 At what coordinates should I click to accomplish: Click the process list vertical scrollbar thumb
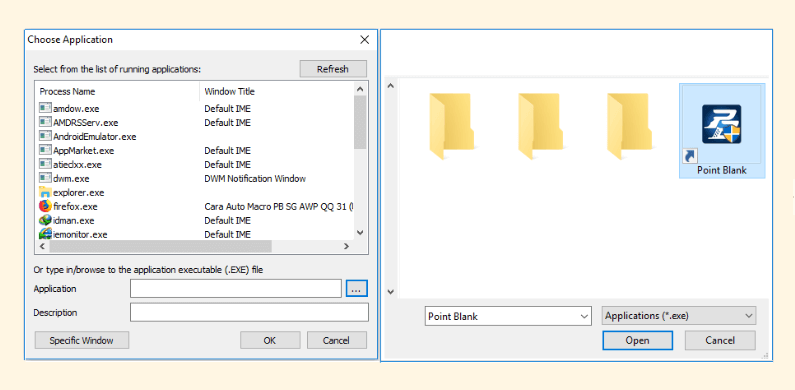click(360, 122)
